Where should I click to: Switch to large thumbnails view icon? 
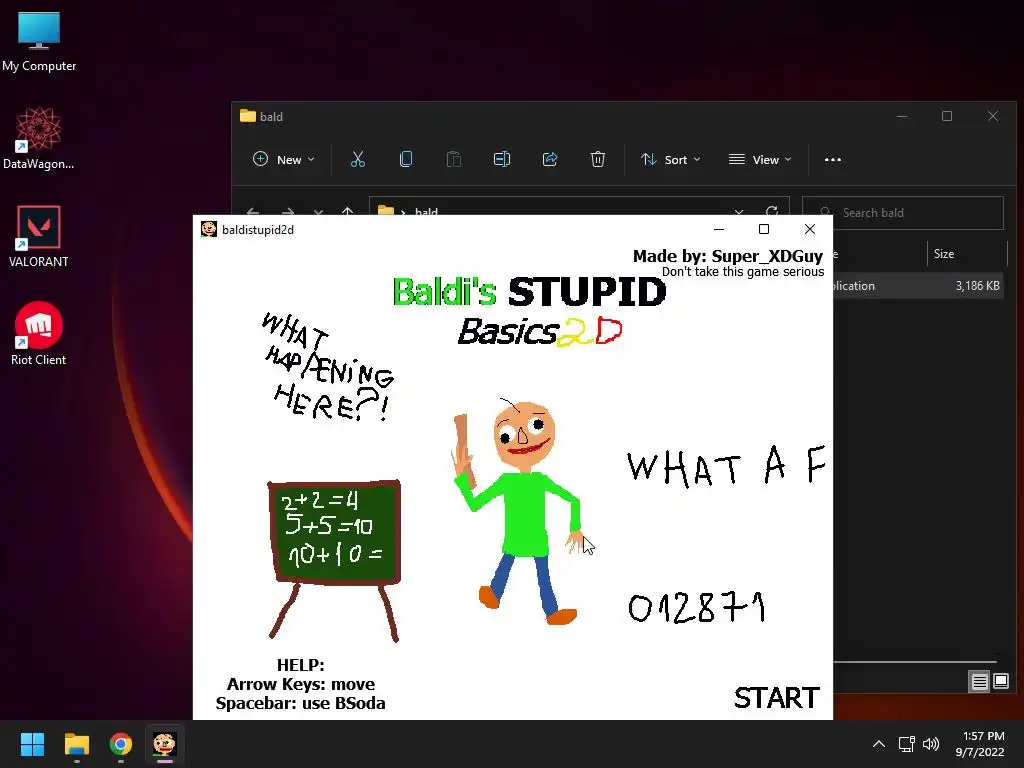(1000, 682)
